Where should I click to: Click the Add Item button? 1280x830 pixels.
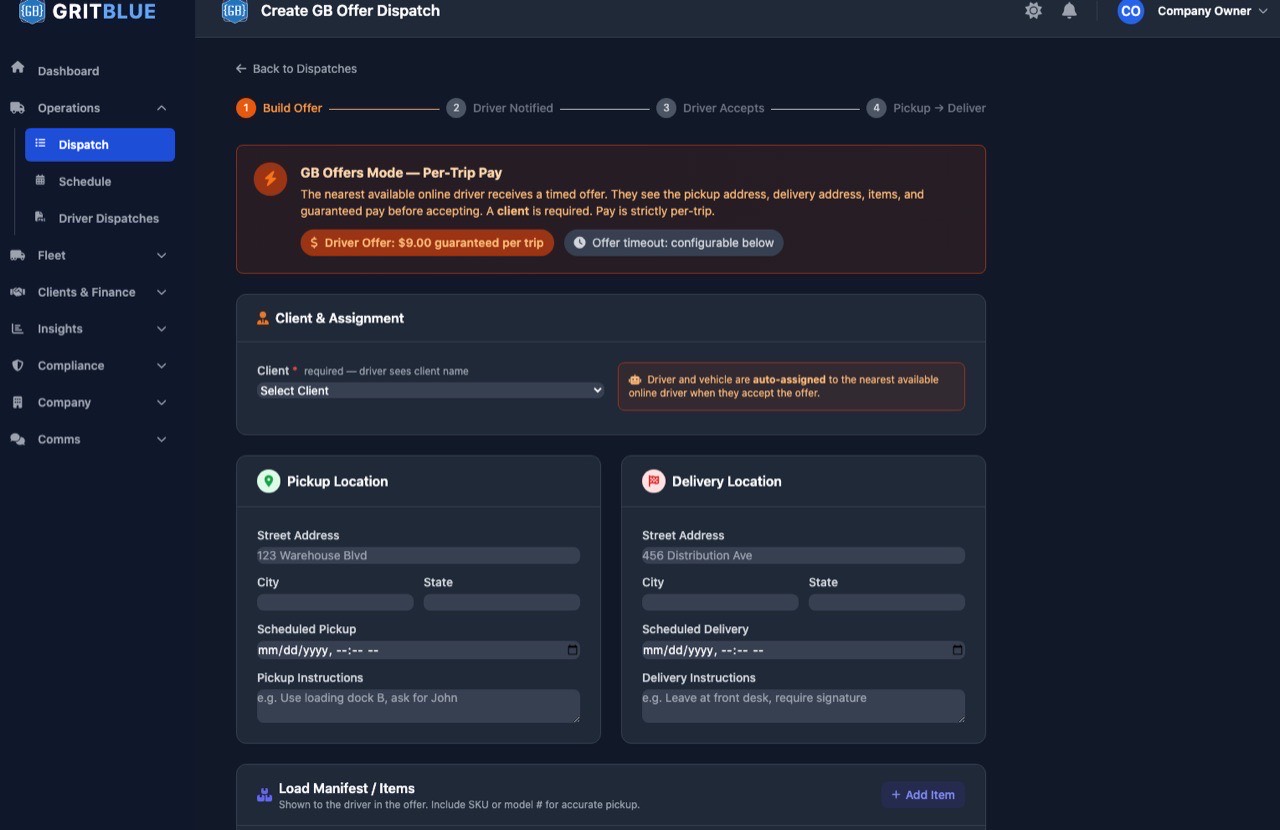(922, 795)
